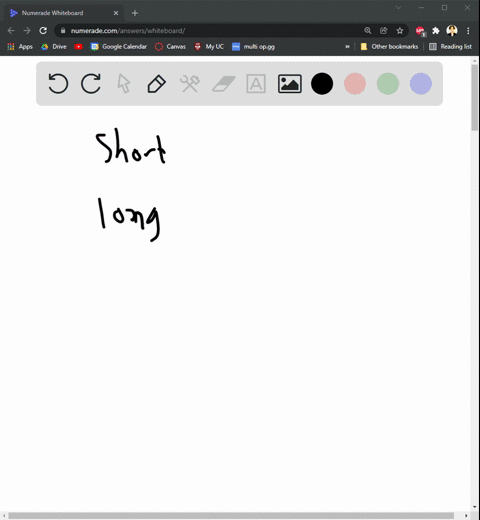Open the red extension icon with badge
Image resolution: width=480 pixels, height=520 pixels.
(x=420, y=31)
